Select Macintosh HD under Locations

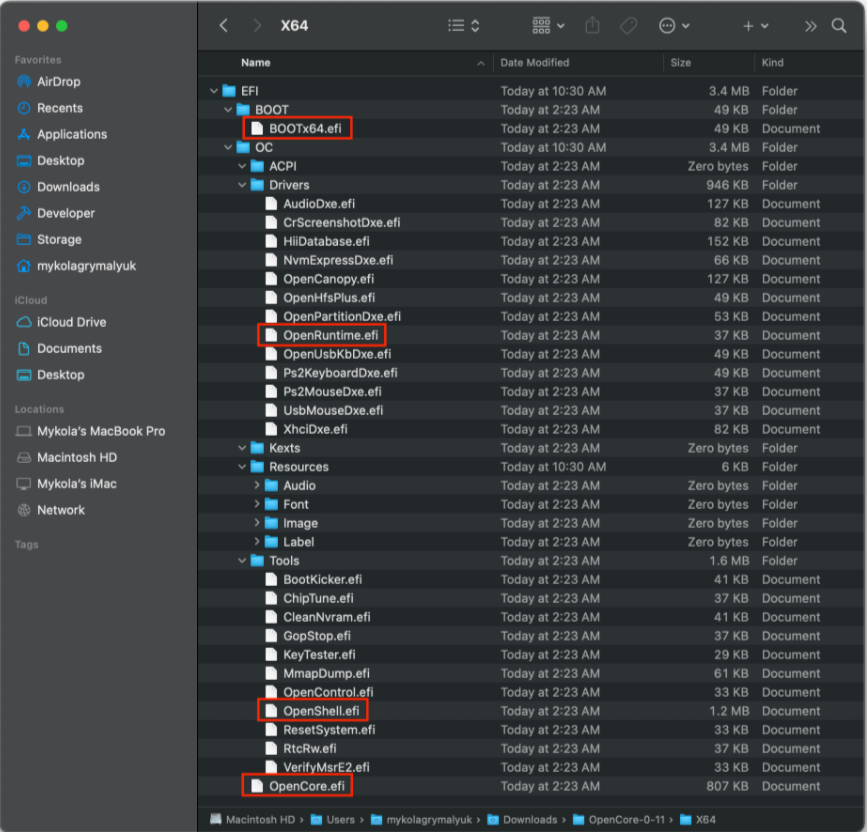(77, 457)
